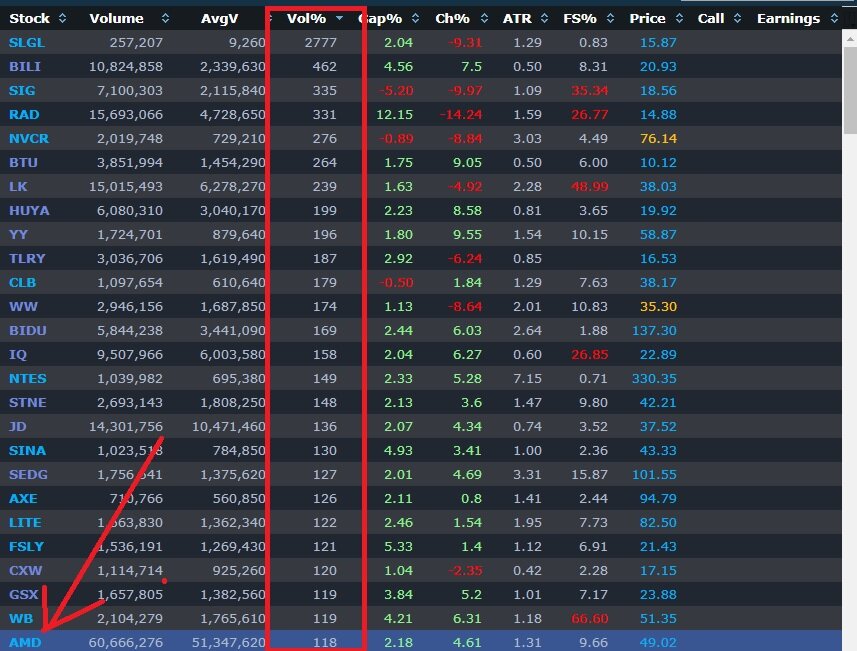Sort by FS% column sort arrows
The height and width of the screenshot is (651, 857).
(x=611, y=19)
